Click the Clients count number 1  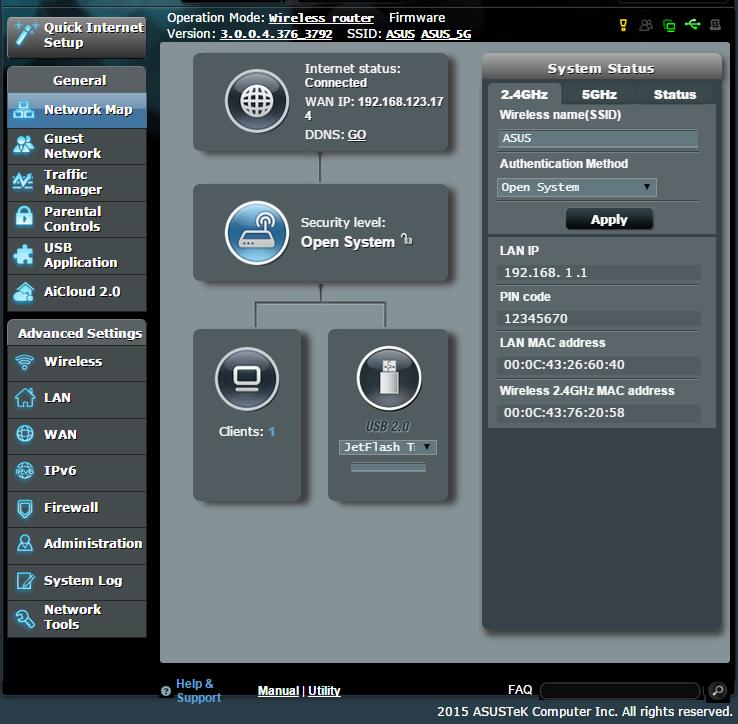[272, 432]
